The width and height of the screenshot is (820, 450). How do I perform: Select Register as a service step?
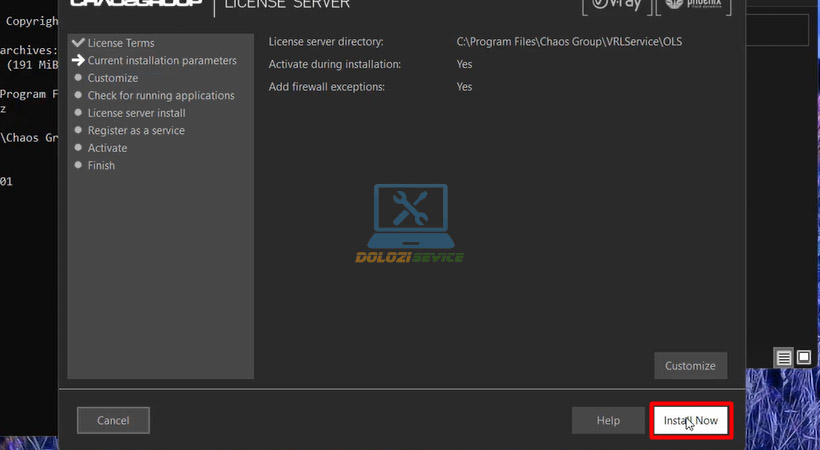(x=135, y=131)
